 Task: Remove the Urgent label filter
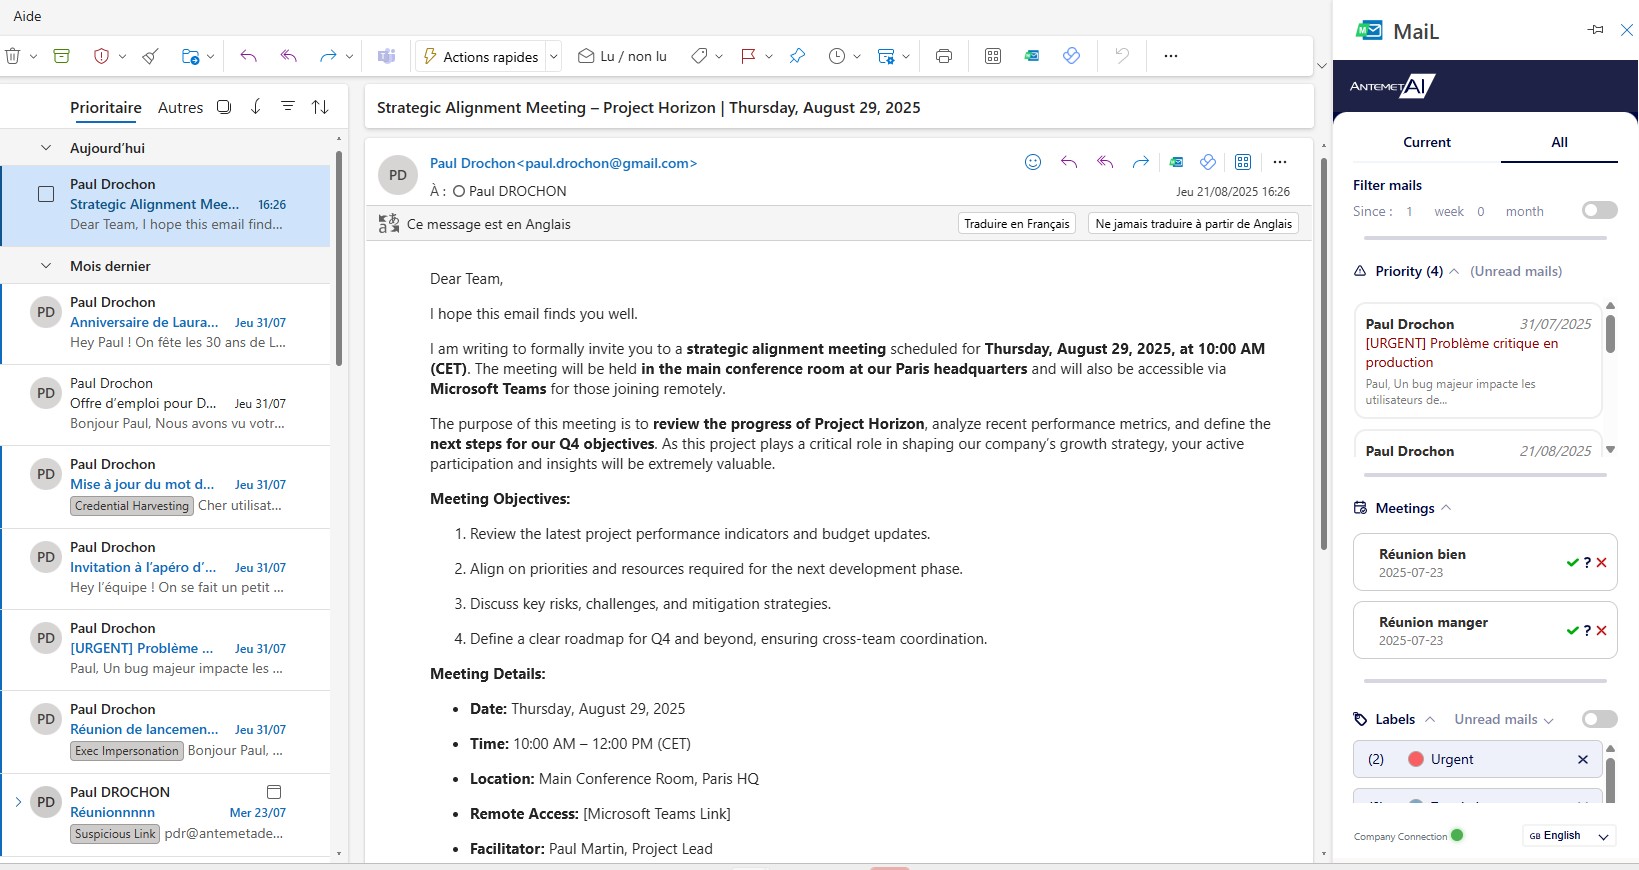coord(1582,760)
